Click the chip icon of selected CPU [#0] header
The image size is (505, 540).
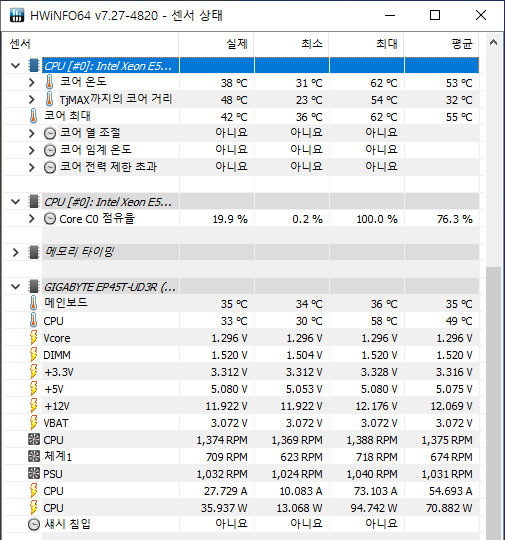pyautogui.click(x=34, y=65)
